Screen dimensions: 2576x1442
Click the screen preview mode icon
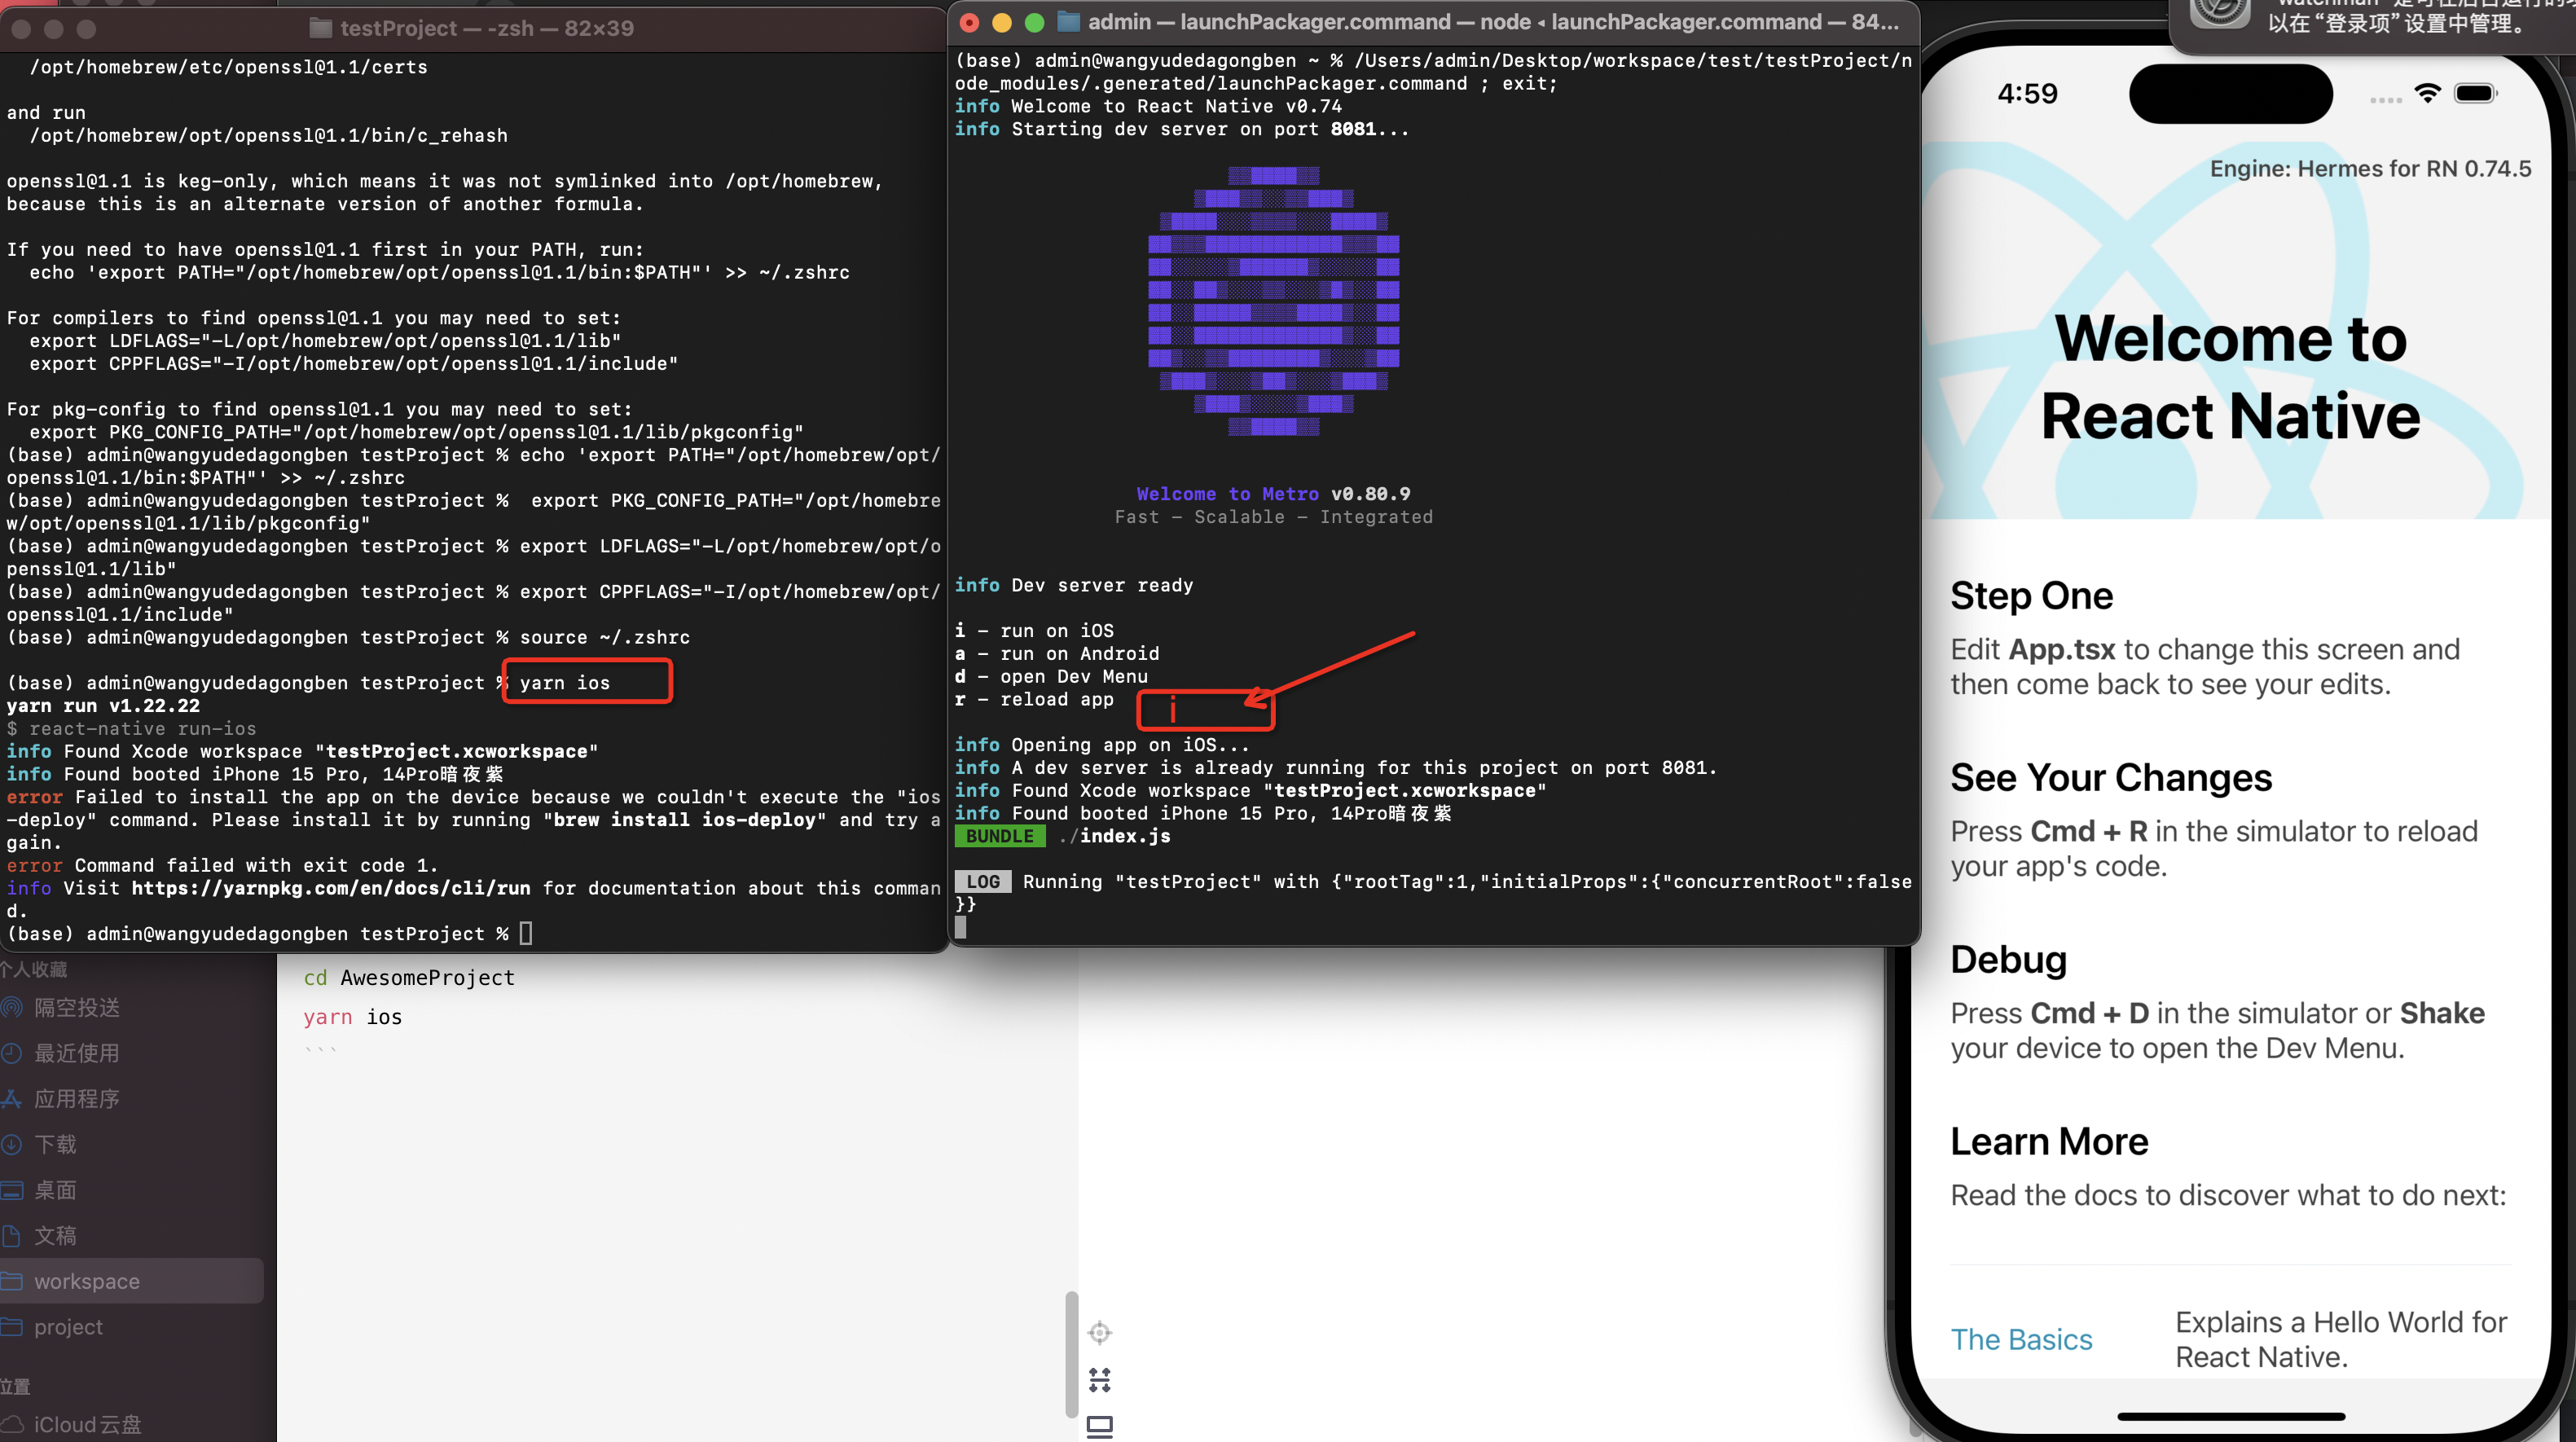pyautogui.click(x=1100, y=1427)
